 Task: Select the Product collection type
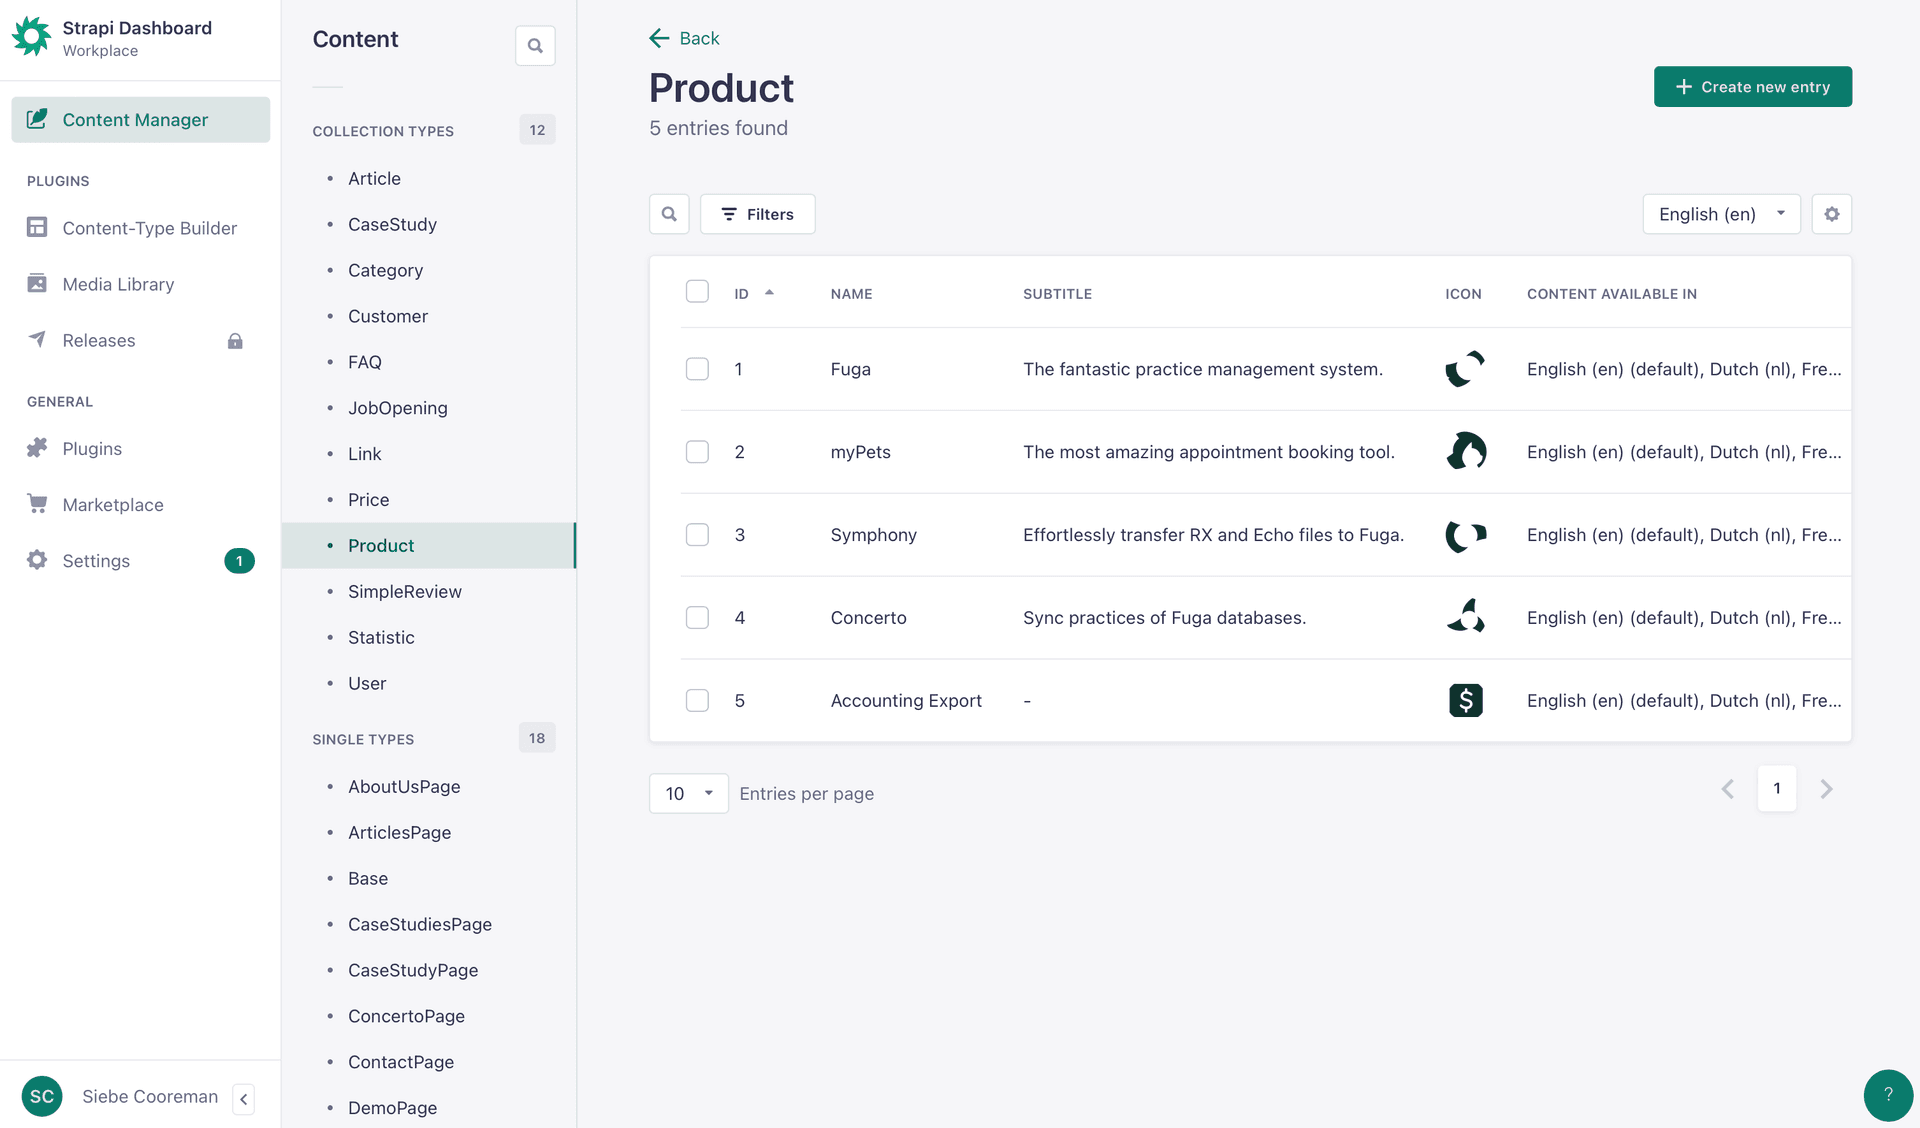tap(429, 546)
